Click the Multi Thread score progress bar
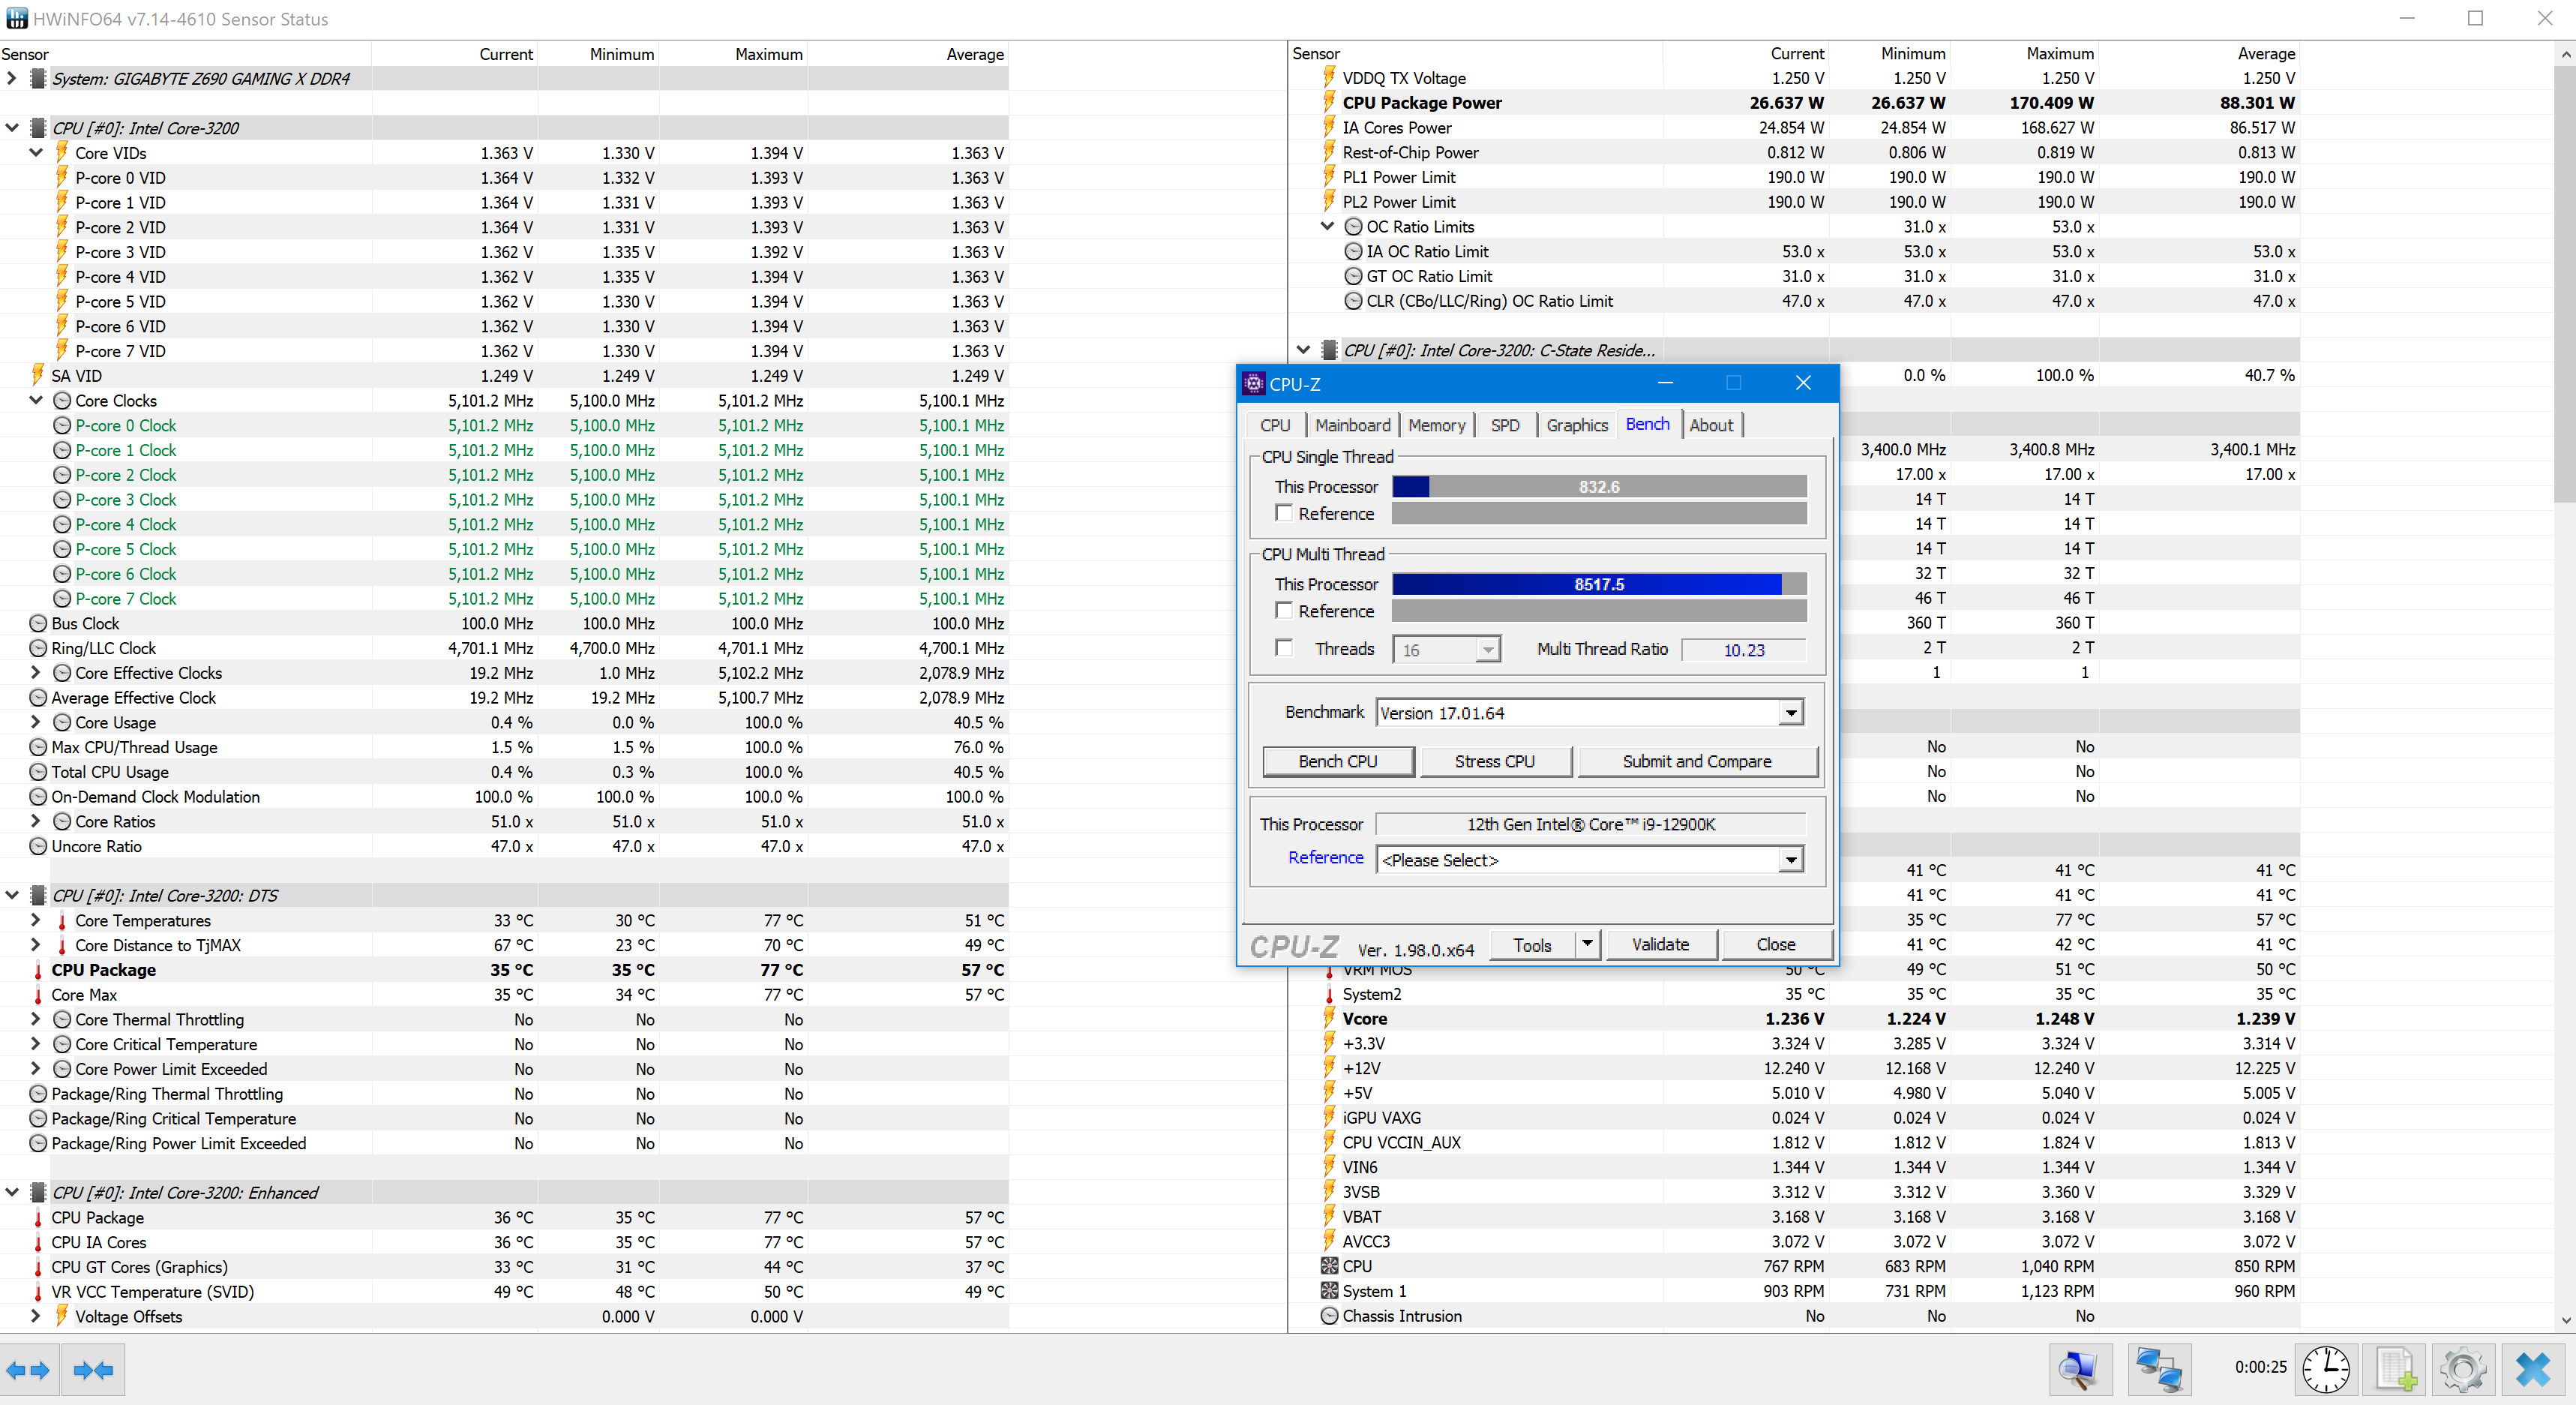2576x1405 pixels. pos(1598,584)
